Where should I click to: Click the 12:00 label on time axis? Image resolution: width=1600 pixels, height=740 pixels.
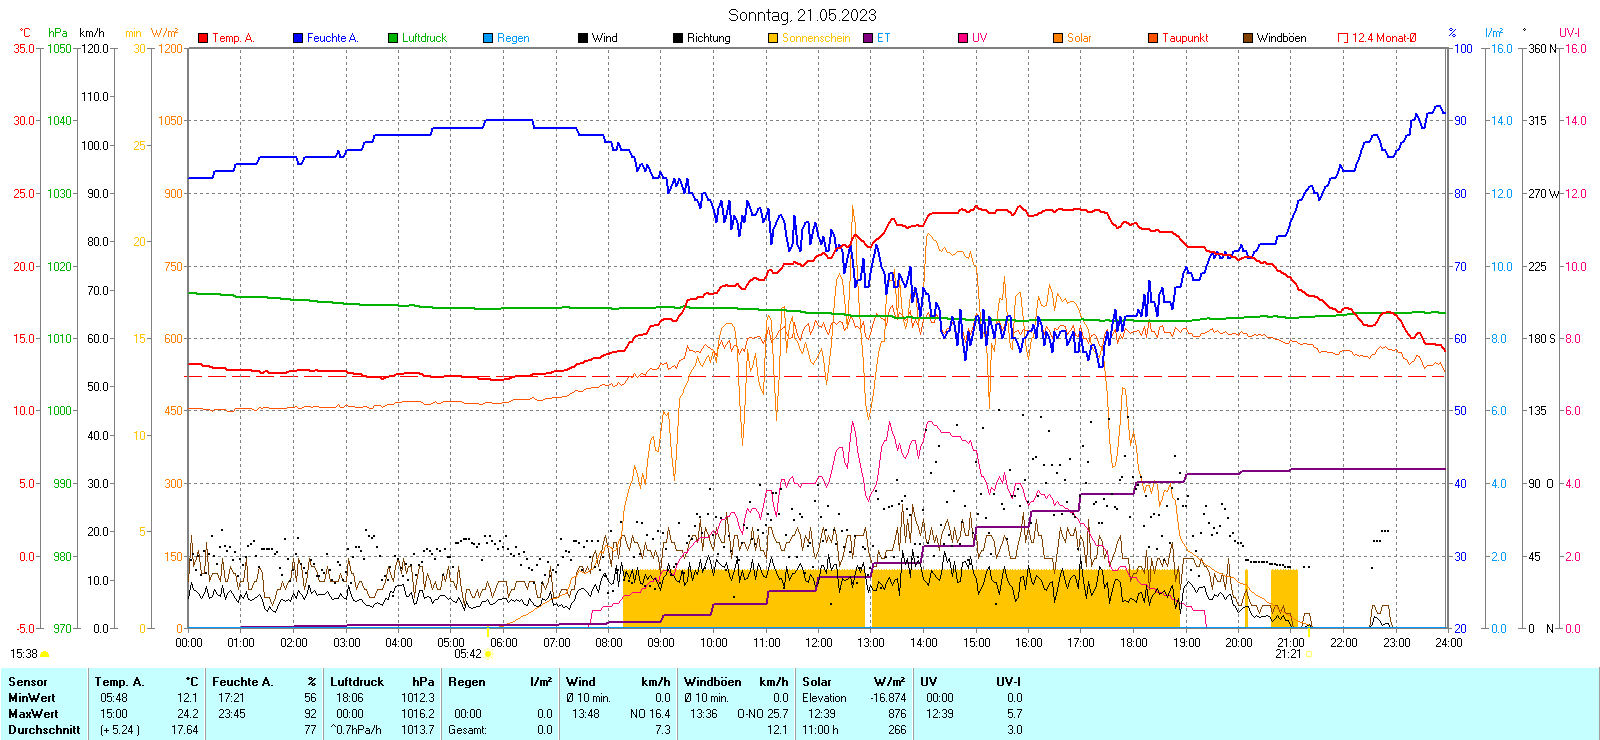[x=819, y=643]
